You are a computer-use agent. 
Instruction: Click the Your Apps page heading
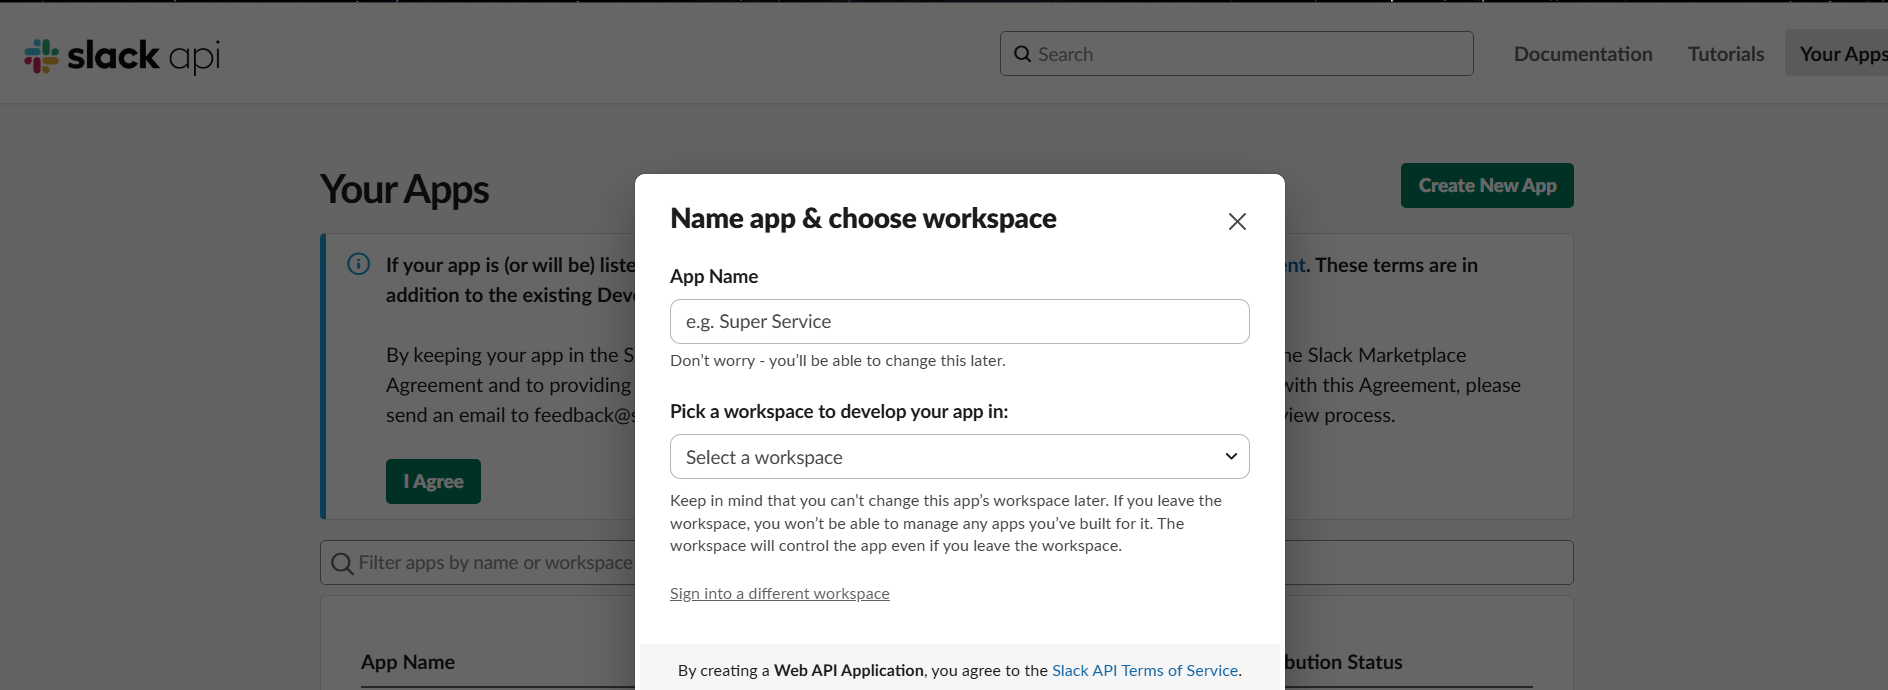coord(405,190)
